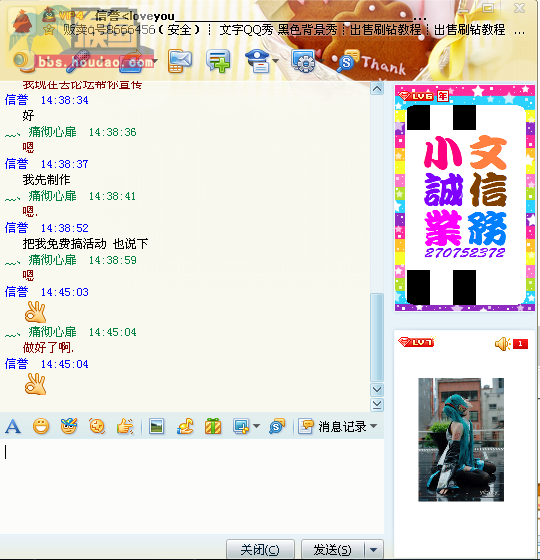Viewport: 540px width, 560px height.
Task: Click the contact name 信誉<loveyou
Action: coord(135,16)
